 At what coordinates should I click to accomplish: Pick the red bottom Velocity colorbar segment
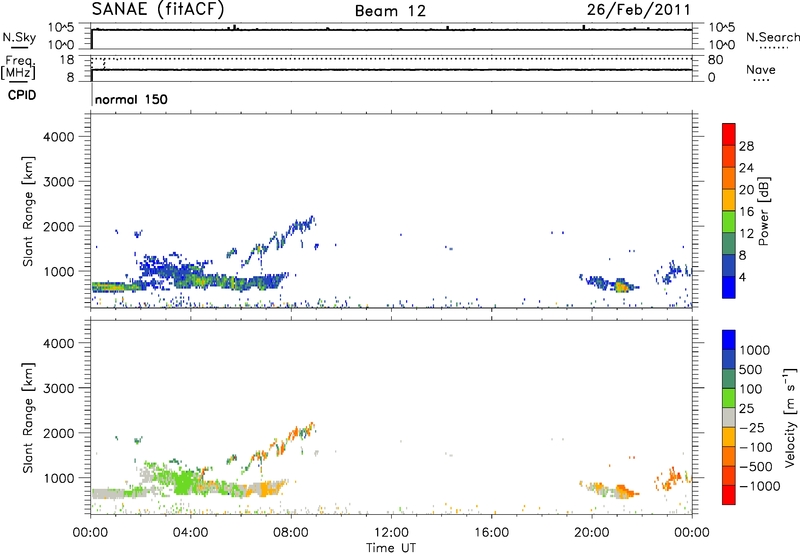729,495
